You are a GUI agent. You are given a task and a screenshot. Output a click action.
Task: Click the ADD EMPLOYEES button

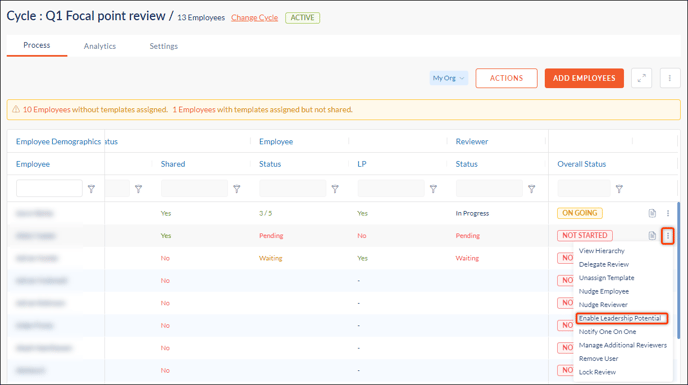[x=584, y=78]
